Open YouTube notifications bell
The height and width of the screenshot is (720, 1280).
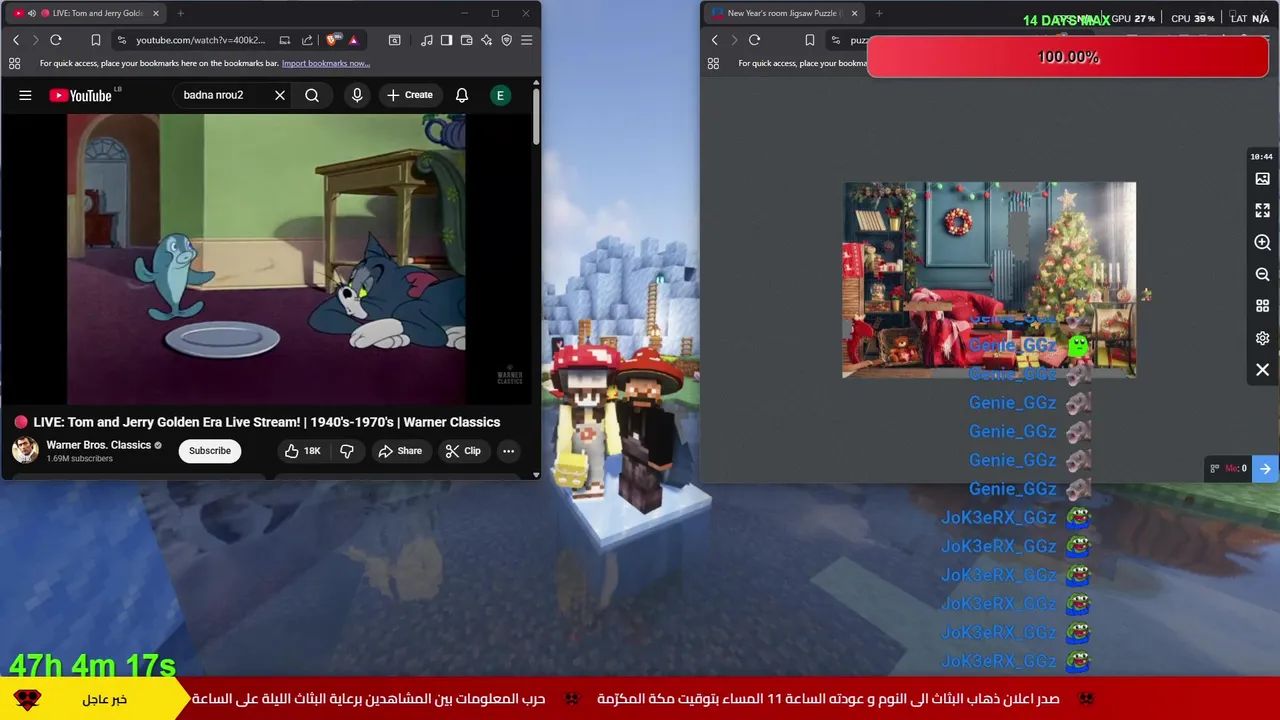coord(462,95)
